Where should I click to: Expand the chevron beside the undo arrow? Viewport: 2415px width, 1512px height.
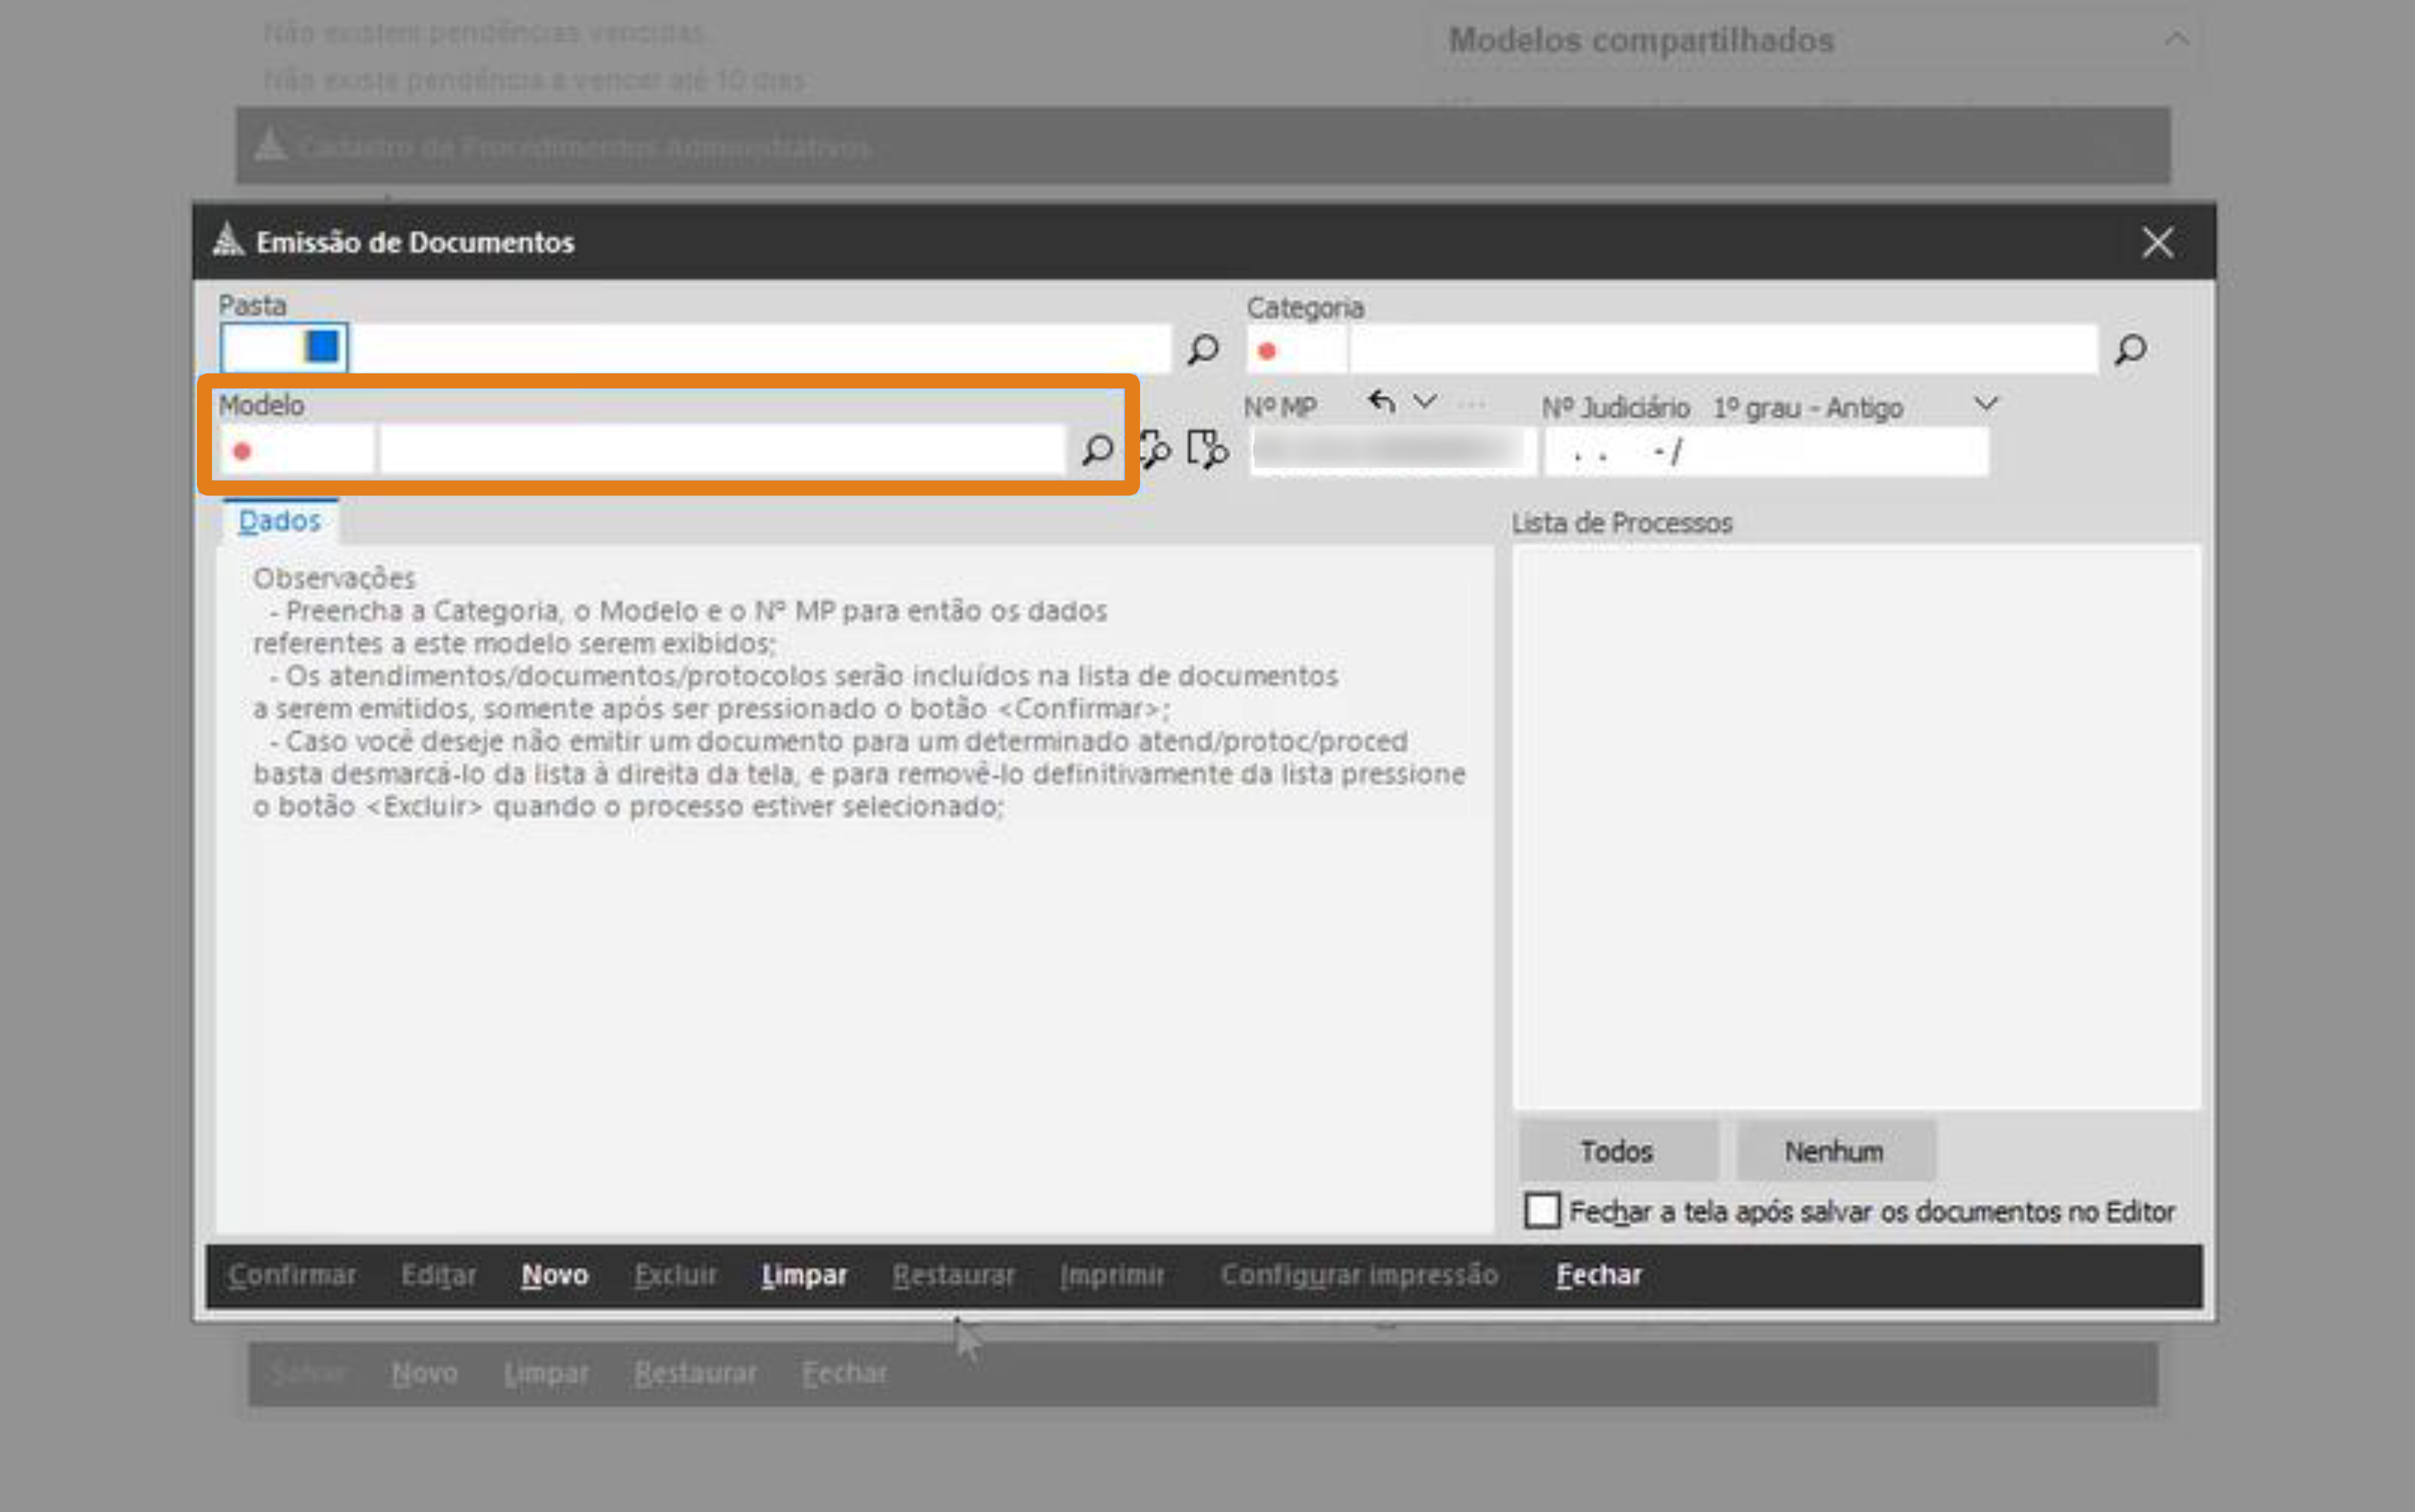pyautogui.click(x=1425, y=403)
